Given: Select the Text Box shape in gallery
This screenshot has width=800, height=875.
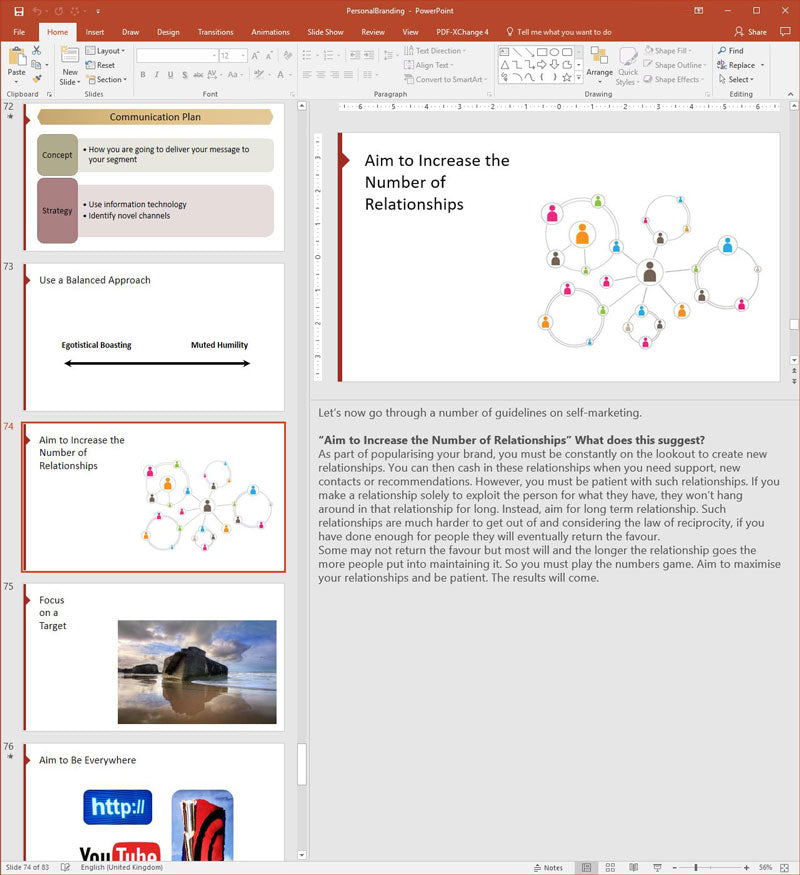Looking at the screenshot, I should click(x=504, y=52).
